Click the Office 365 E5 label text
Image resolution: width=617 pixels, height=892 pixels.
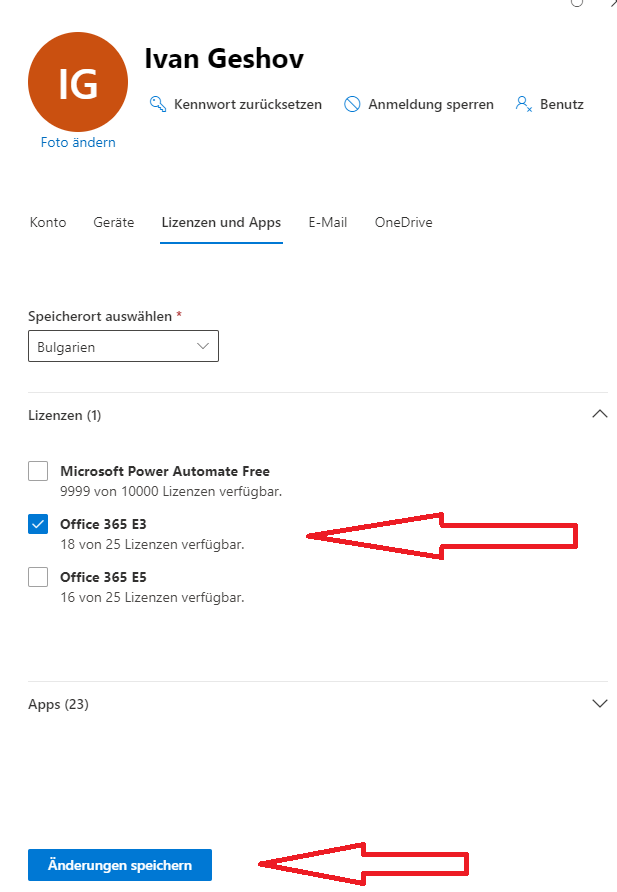[103, 577]
